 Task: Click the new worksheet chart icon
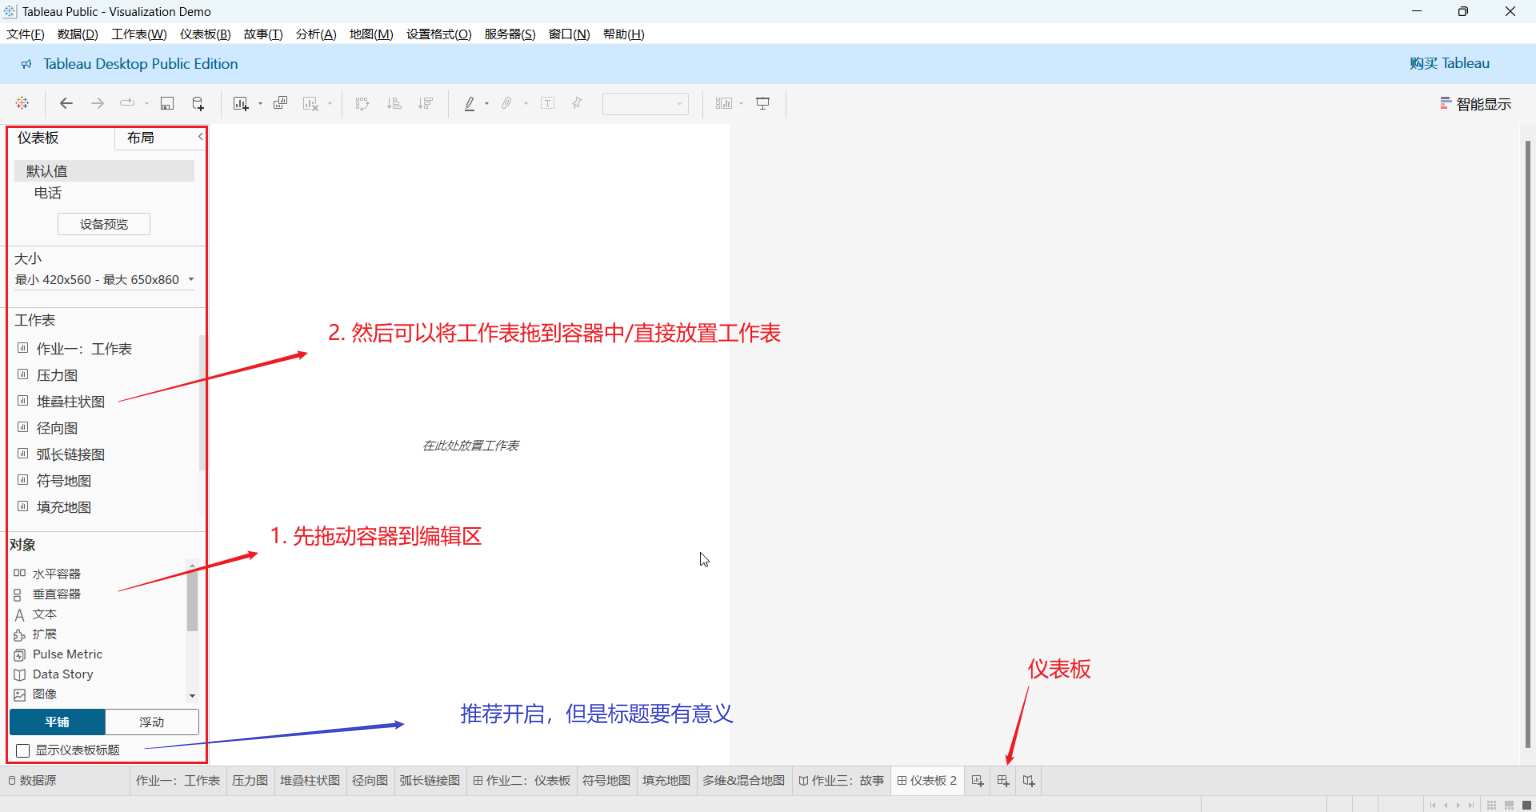[x=241, y=103]
